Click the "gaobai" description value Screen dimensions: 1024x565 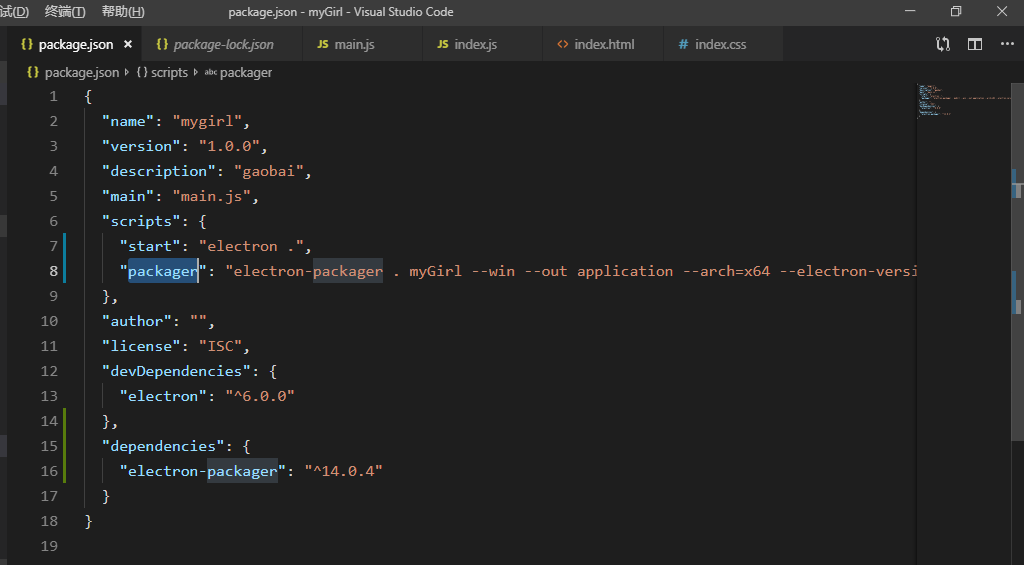(268, 171)
